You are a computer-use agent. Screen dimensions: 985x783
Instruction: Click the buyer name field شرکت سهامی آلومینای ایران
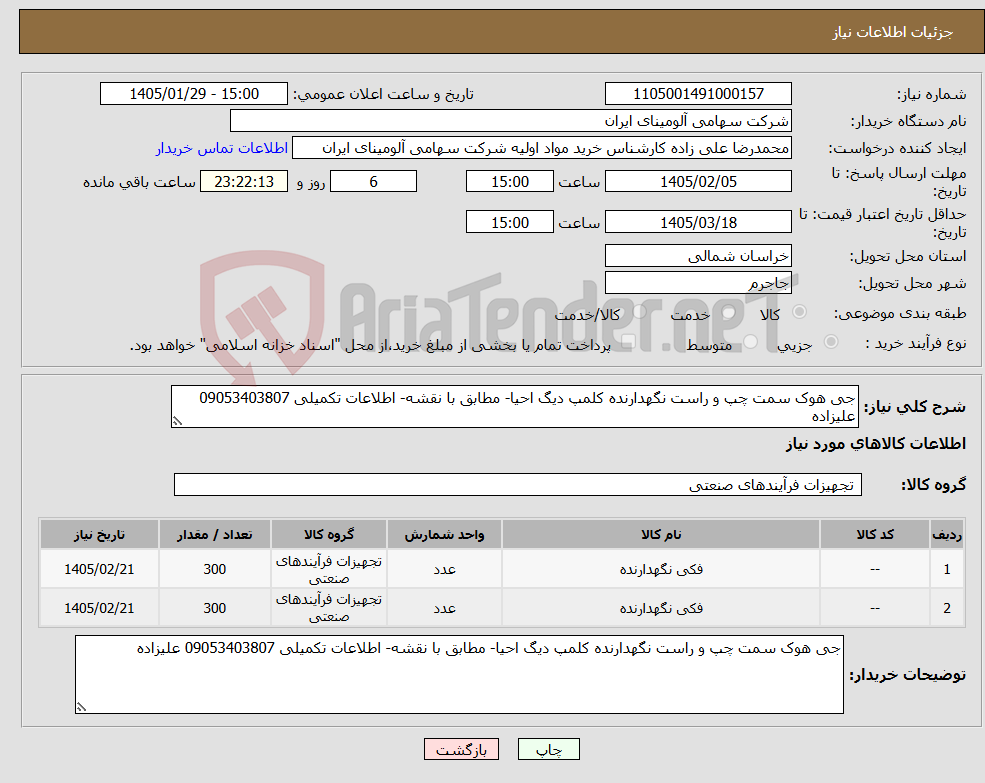click(511, 121)
